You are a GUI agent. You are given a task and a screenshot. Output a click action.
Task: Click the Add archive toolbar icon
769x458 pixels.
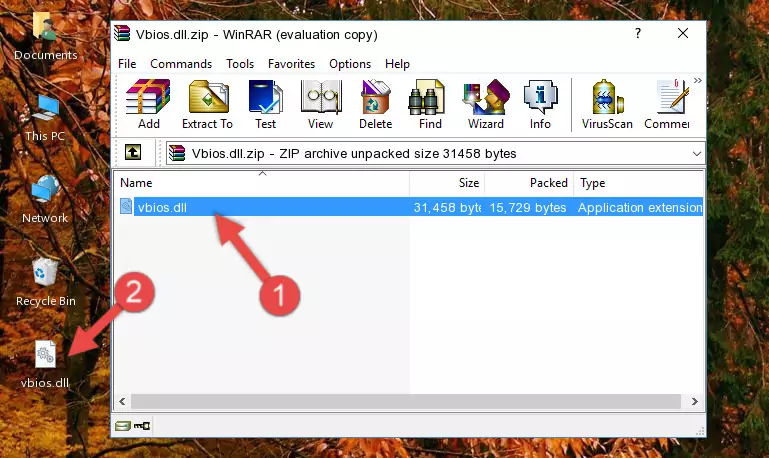pos(148,104)
